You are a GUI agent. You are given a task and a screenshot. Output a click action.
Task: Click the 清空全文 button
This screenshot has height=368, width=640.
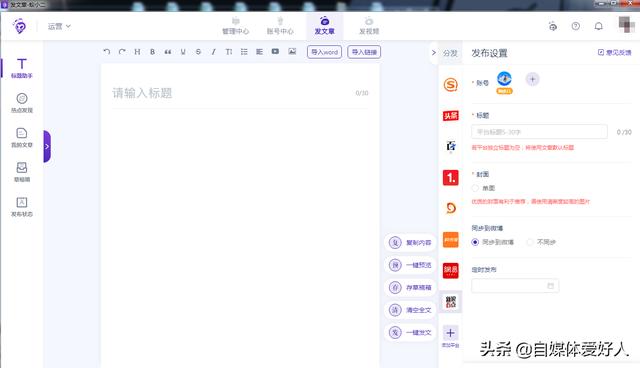[410, 310]
